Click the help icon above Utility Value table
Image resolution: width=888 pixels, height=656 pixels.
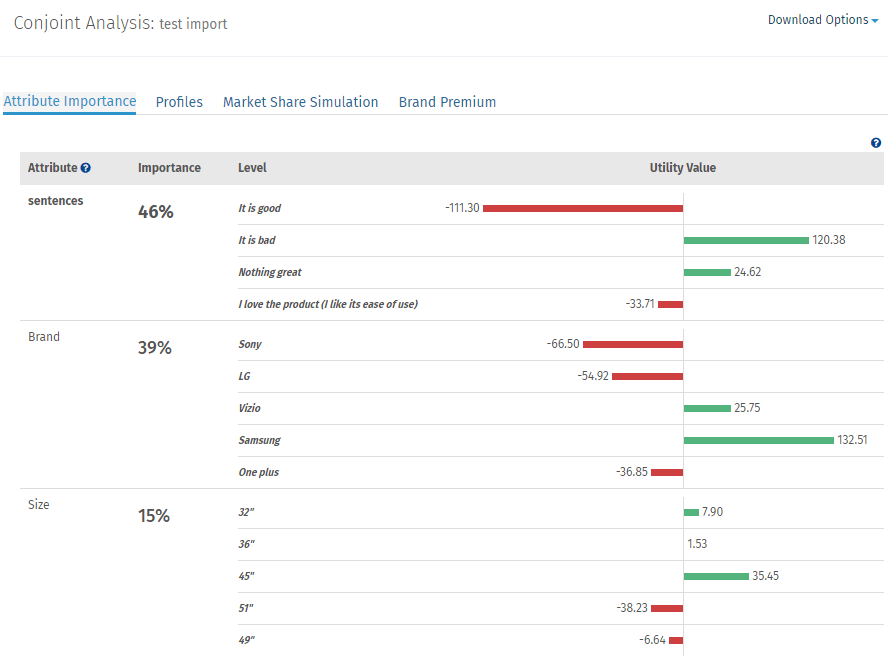(876, 143)
